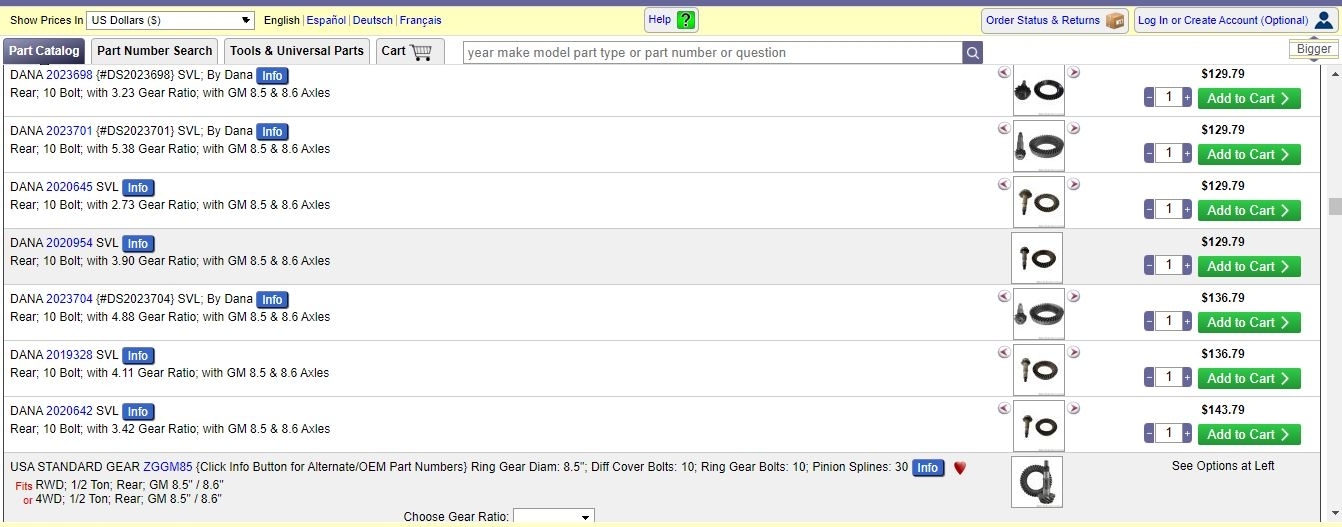Add DANA 2023704 to cart
The width and height of the screenshot is (1342, 527).
(1248, 322)
